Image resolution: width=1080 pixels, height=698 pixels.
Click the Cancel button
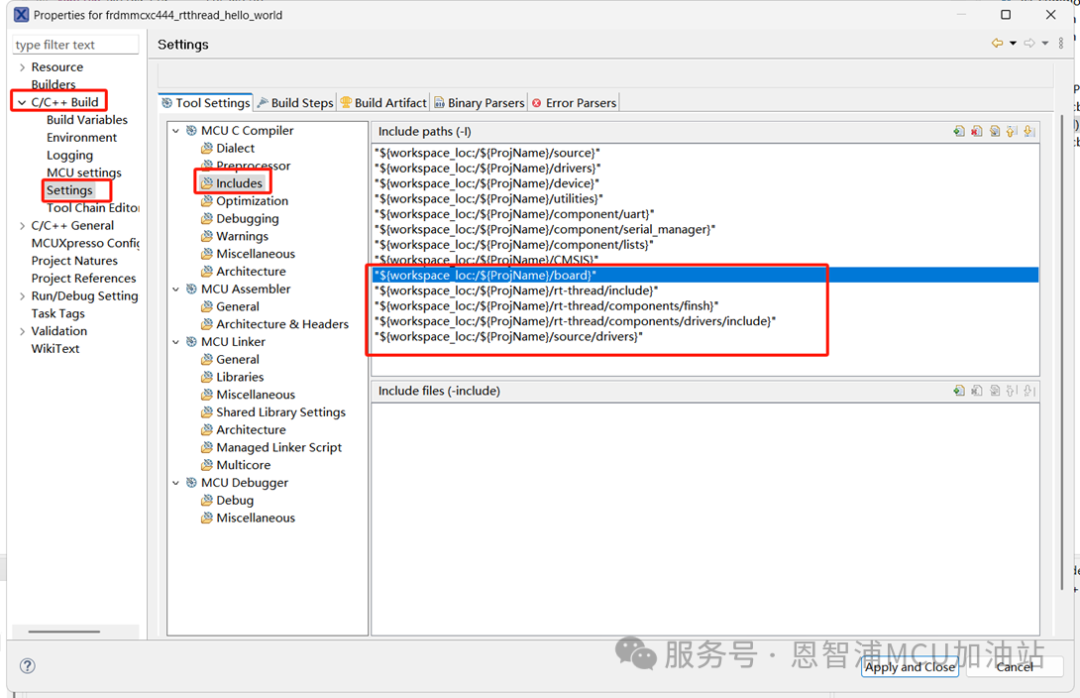pos(1015,667)
